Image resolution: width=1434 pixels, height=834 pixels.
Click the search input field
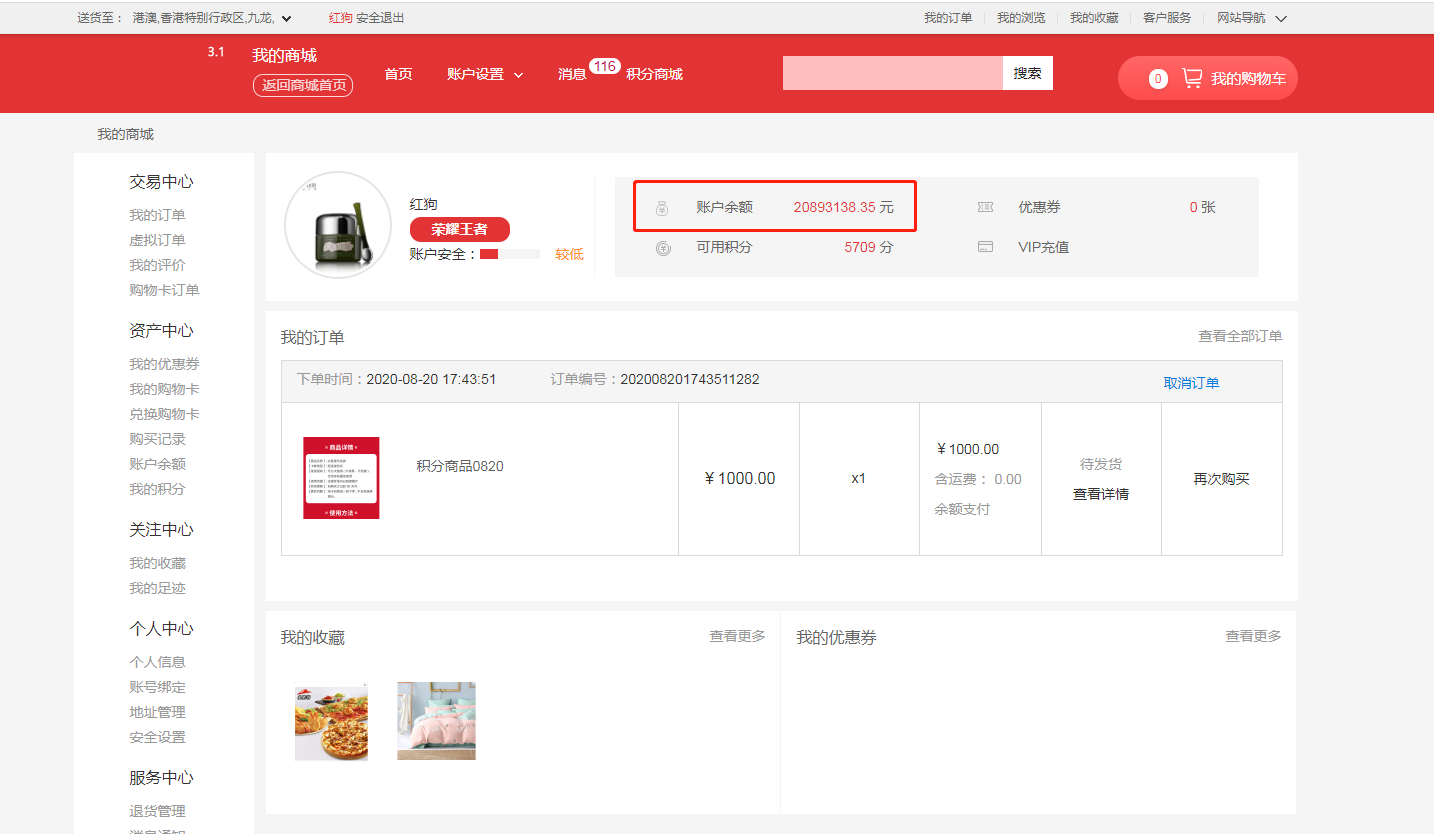(x=892, y=73)
